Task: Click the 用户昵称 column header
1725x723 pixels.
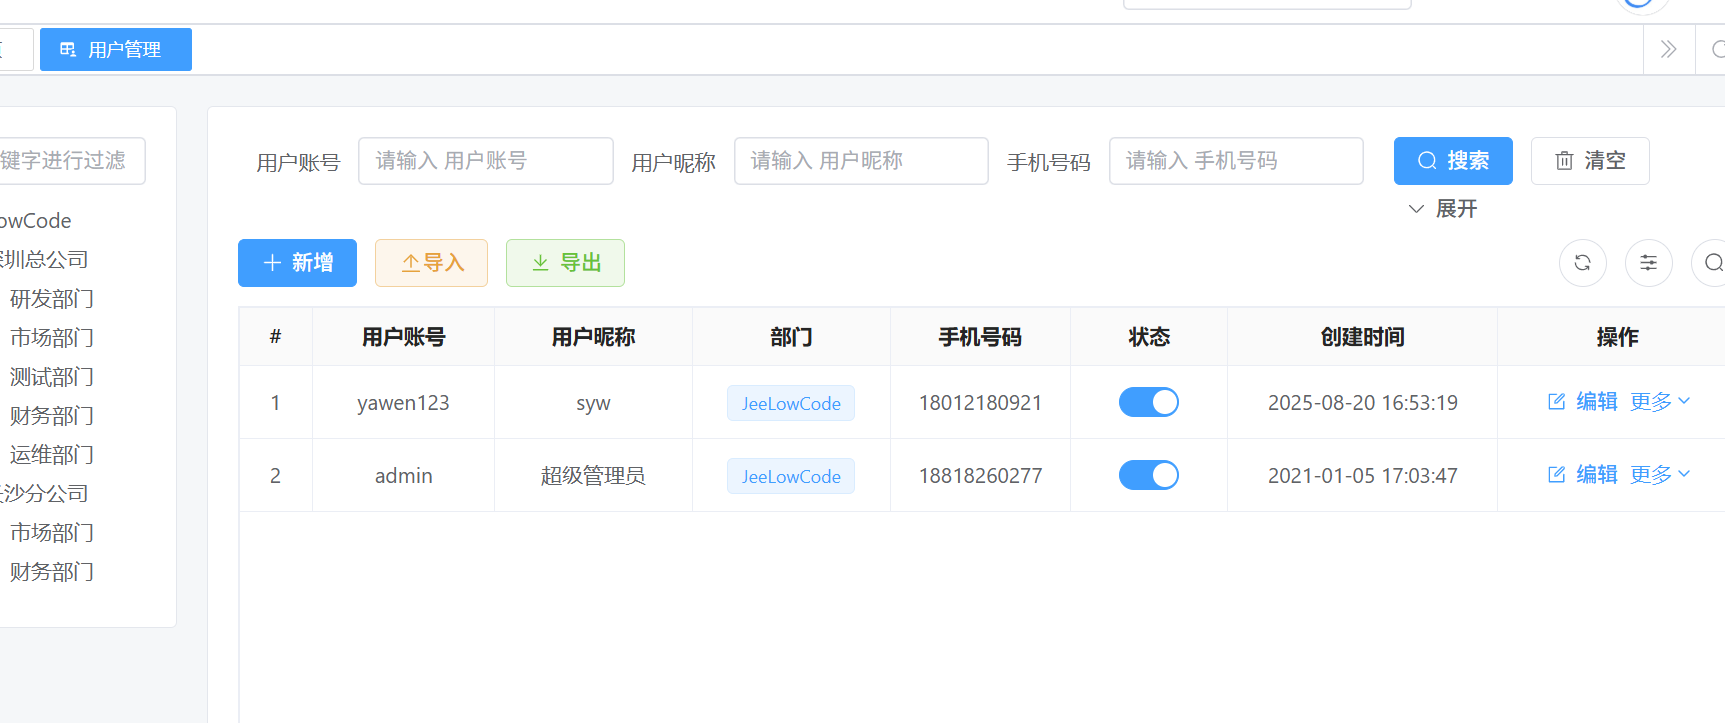Action: tap(593, 337)
